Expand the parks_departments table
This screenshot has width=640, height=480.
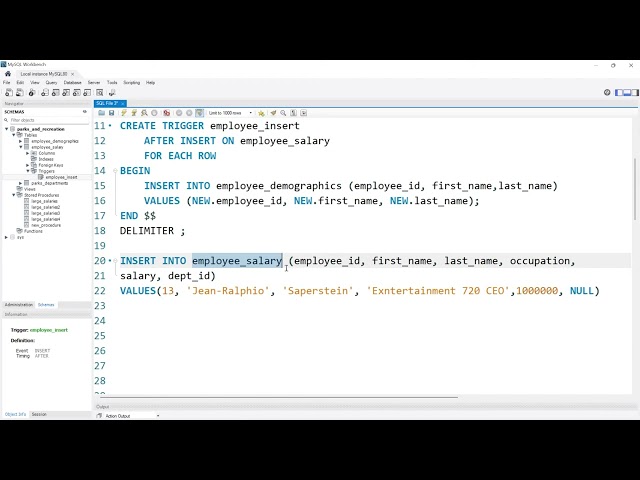pyautogui.click(x=21, y=183)
